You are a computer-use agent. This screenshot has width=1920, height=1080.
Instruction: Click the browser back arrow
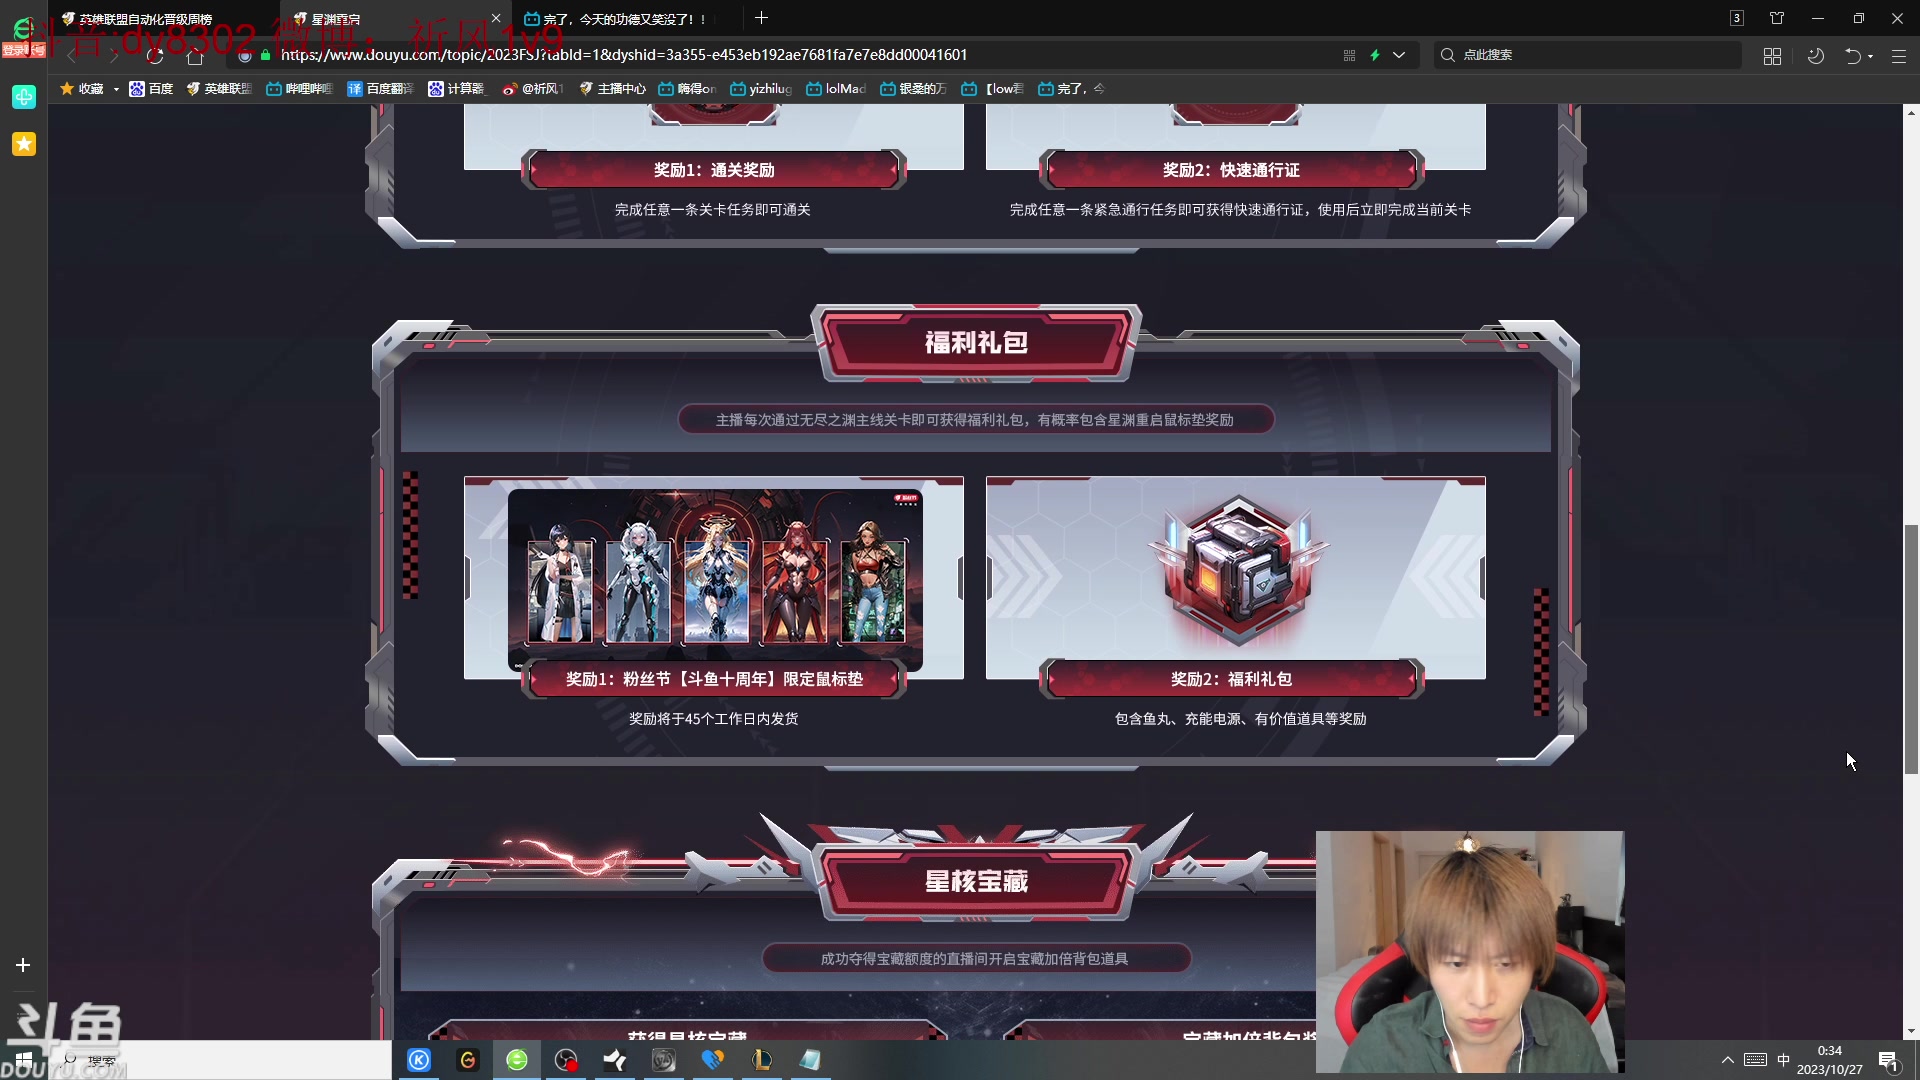coord(72,55)
